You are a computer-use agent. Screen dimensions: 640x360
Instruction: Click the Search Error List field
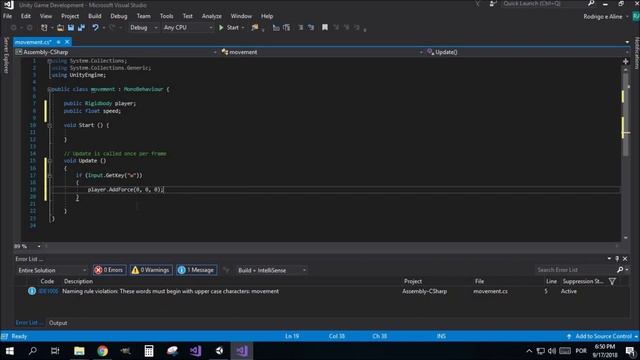coord(576,270)
